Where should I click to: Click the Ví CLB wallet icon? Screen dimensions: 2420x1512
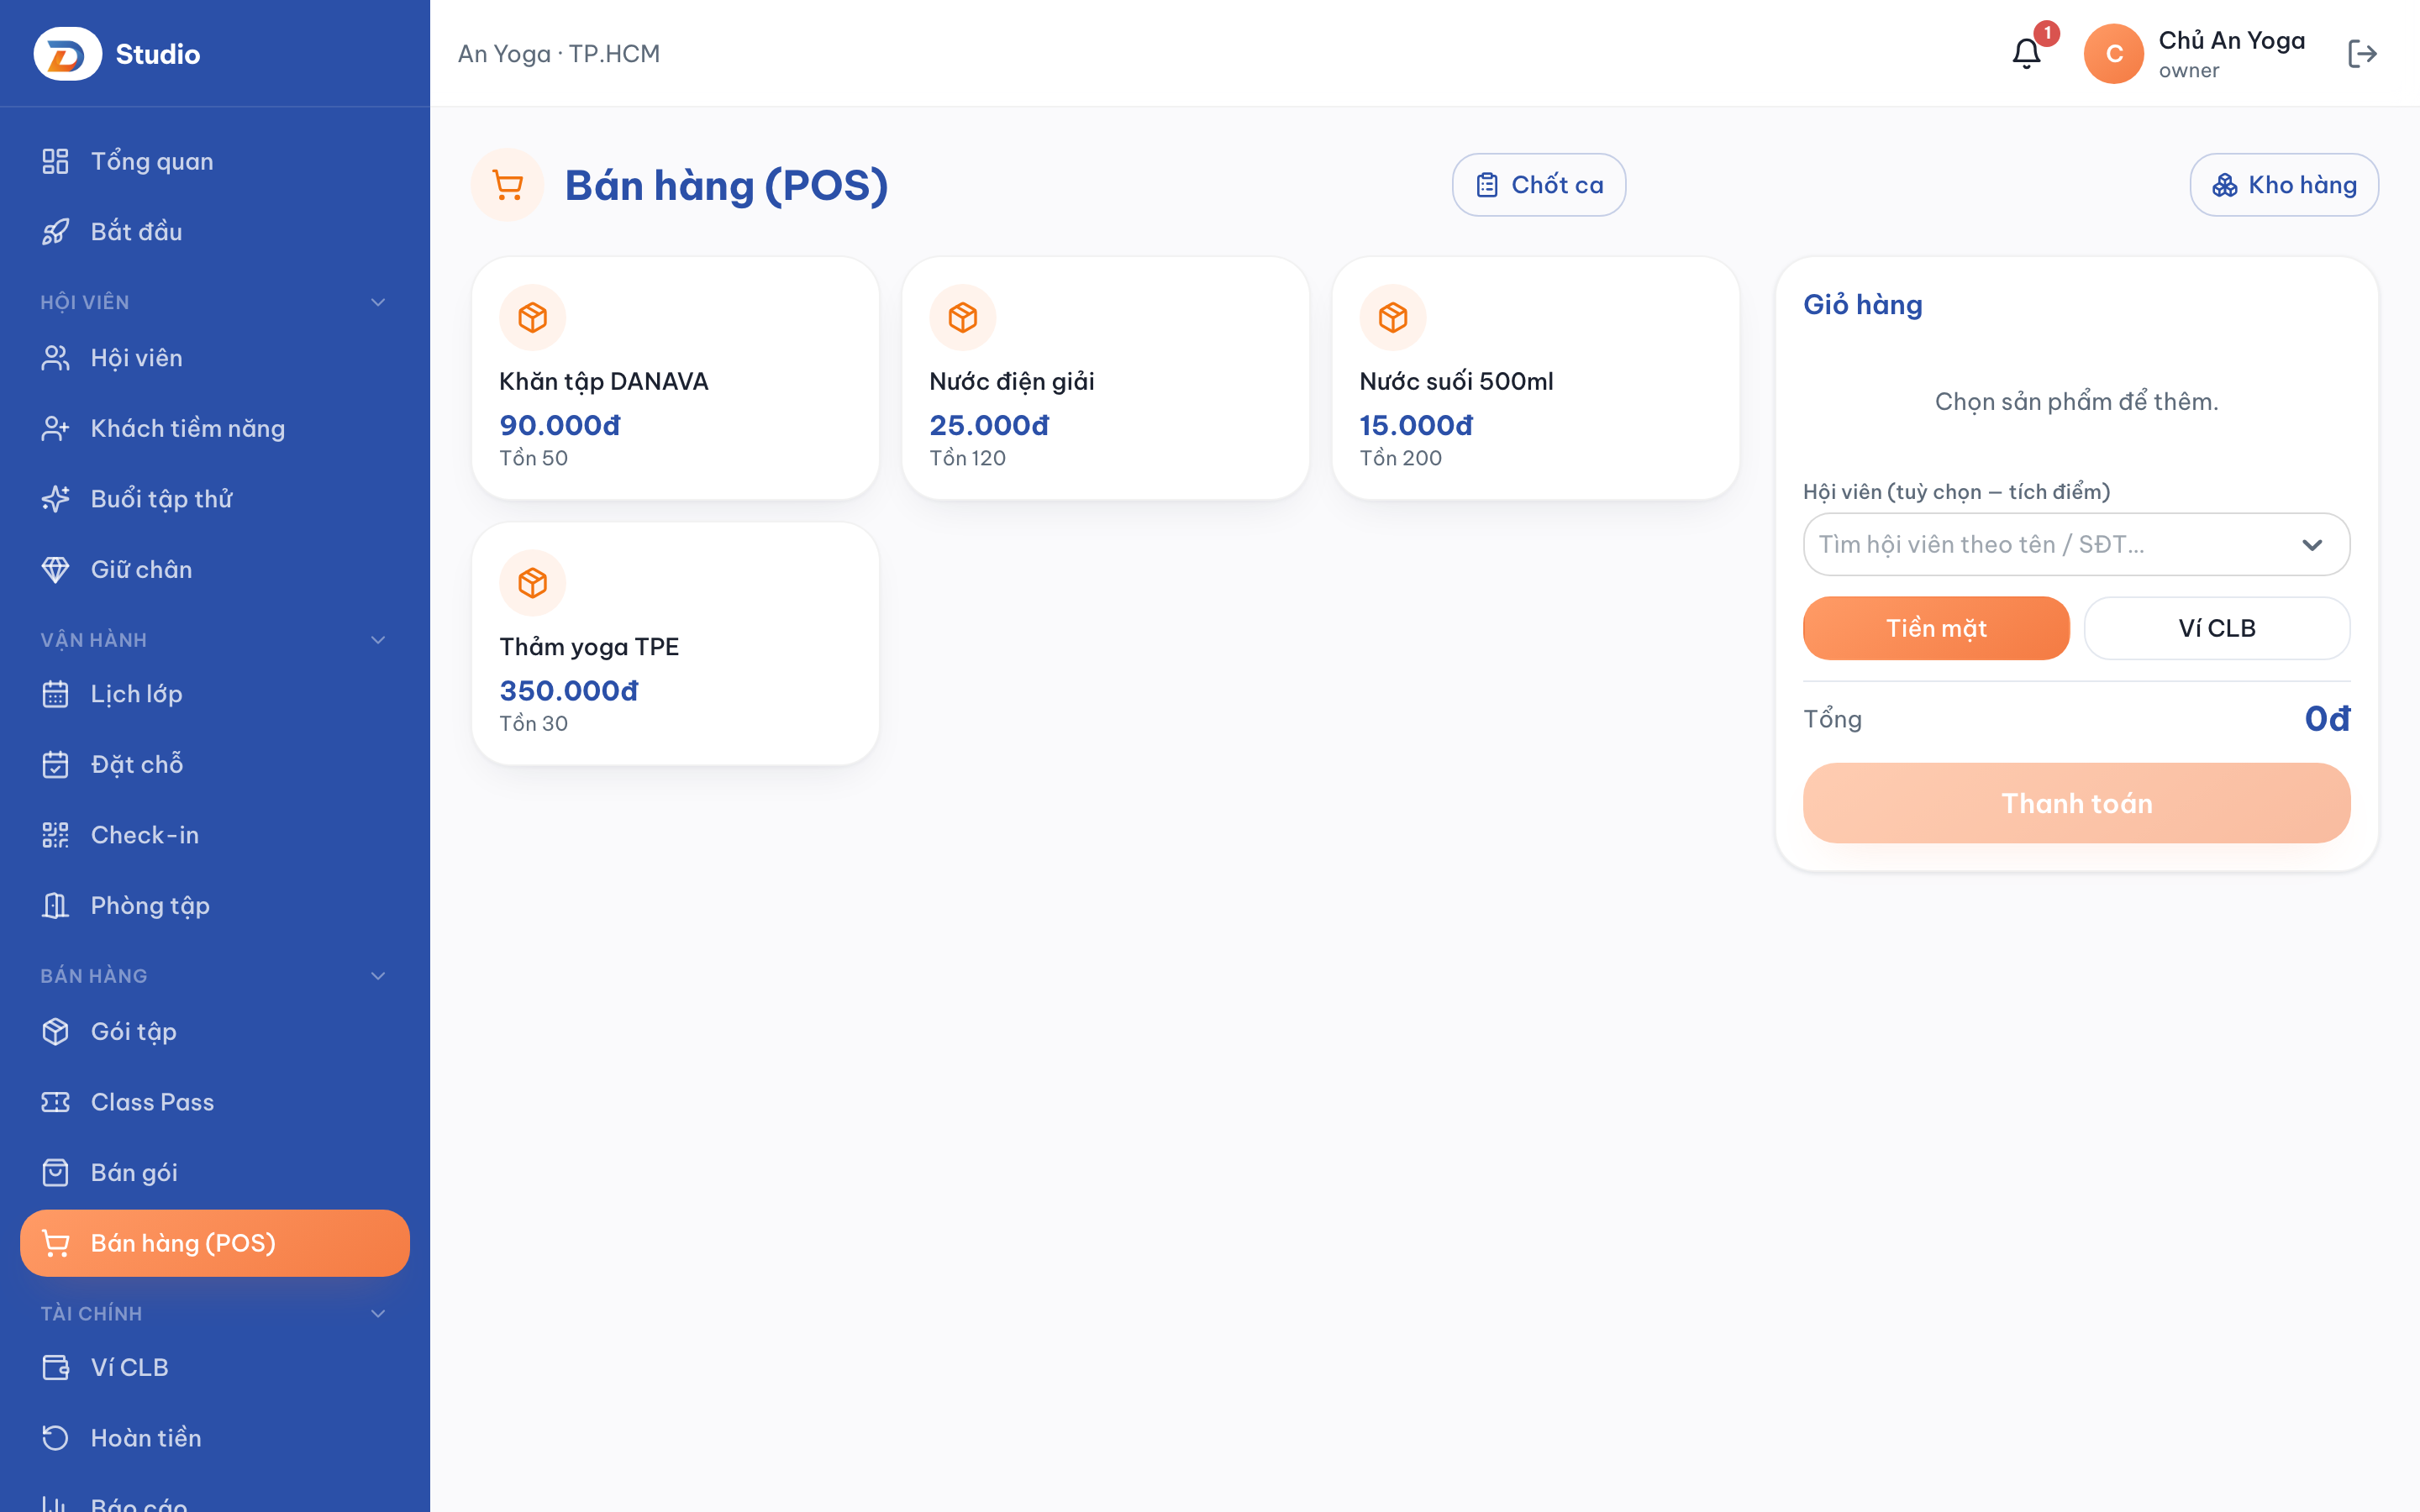coord(55,1368)
